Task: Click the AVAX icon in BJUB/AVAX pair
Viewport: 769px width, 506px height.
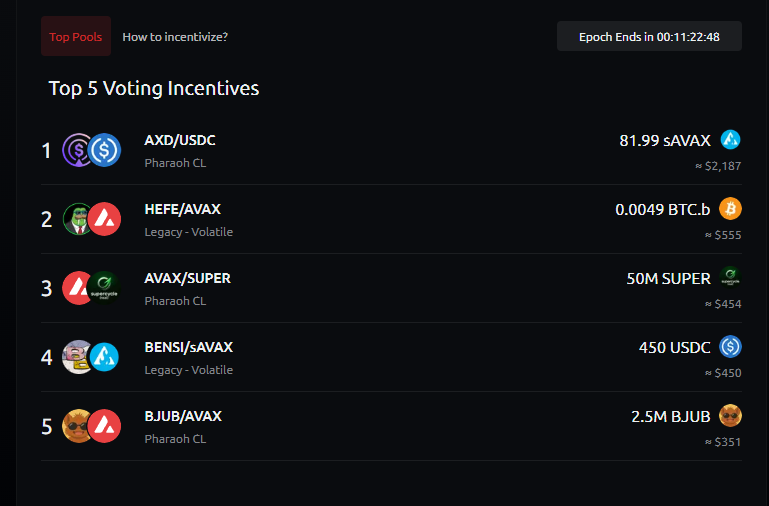Action: 104,426
